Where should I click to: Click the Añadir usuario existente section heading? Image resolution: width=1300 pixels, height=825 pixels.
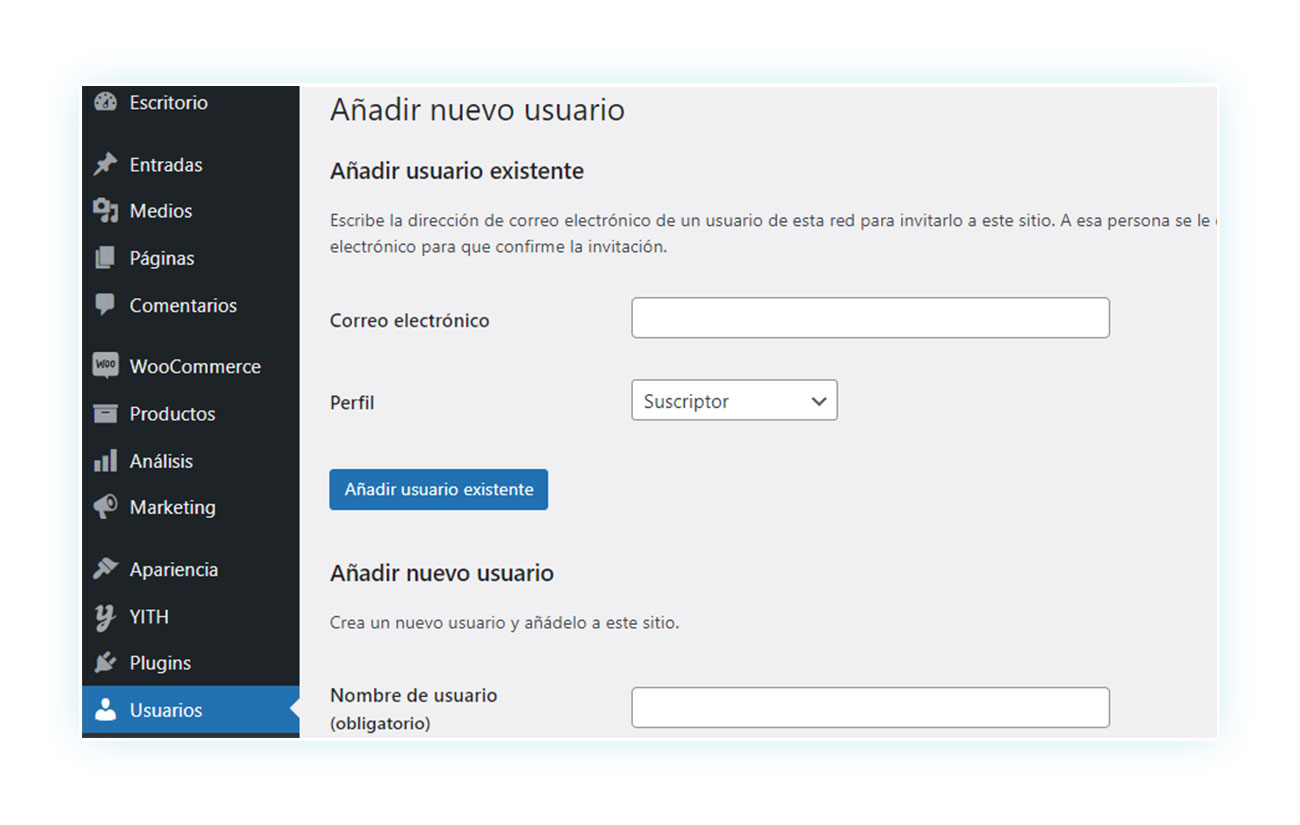tap(457, 171)
